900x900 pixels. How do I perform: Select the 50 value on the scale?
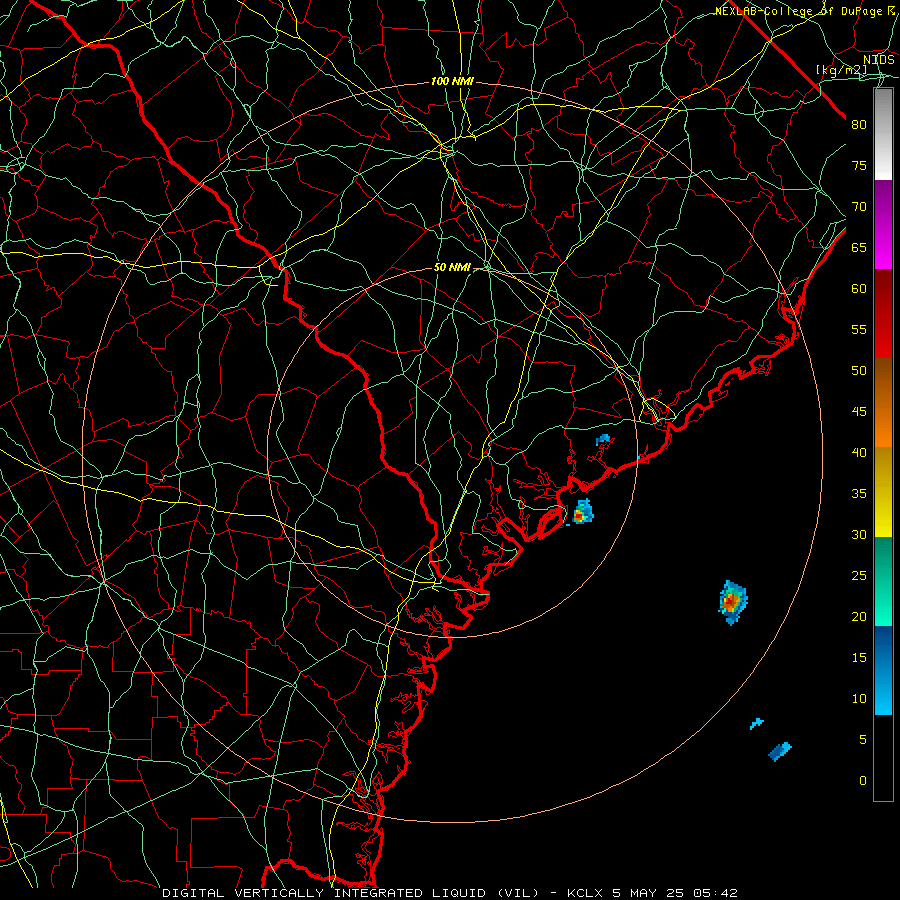pos(859,371)
